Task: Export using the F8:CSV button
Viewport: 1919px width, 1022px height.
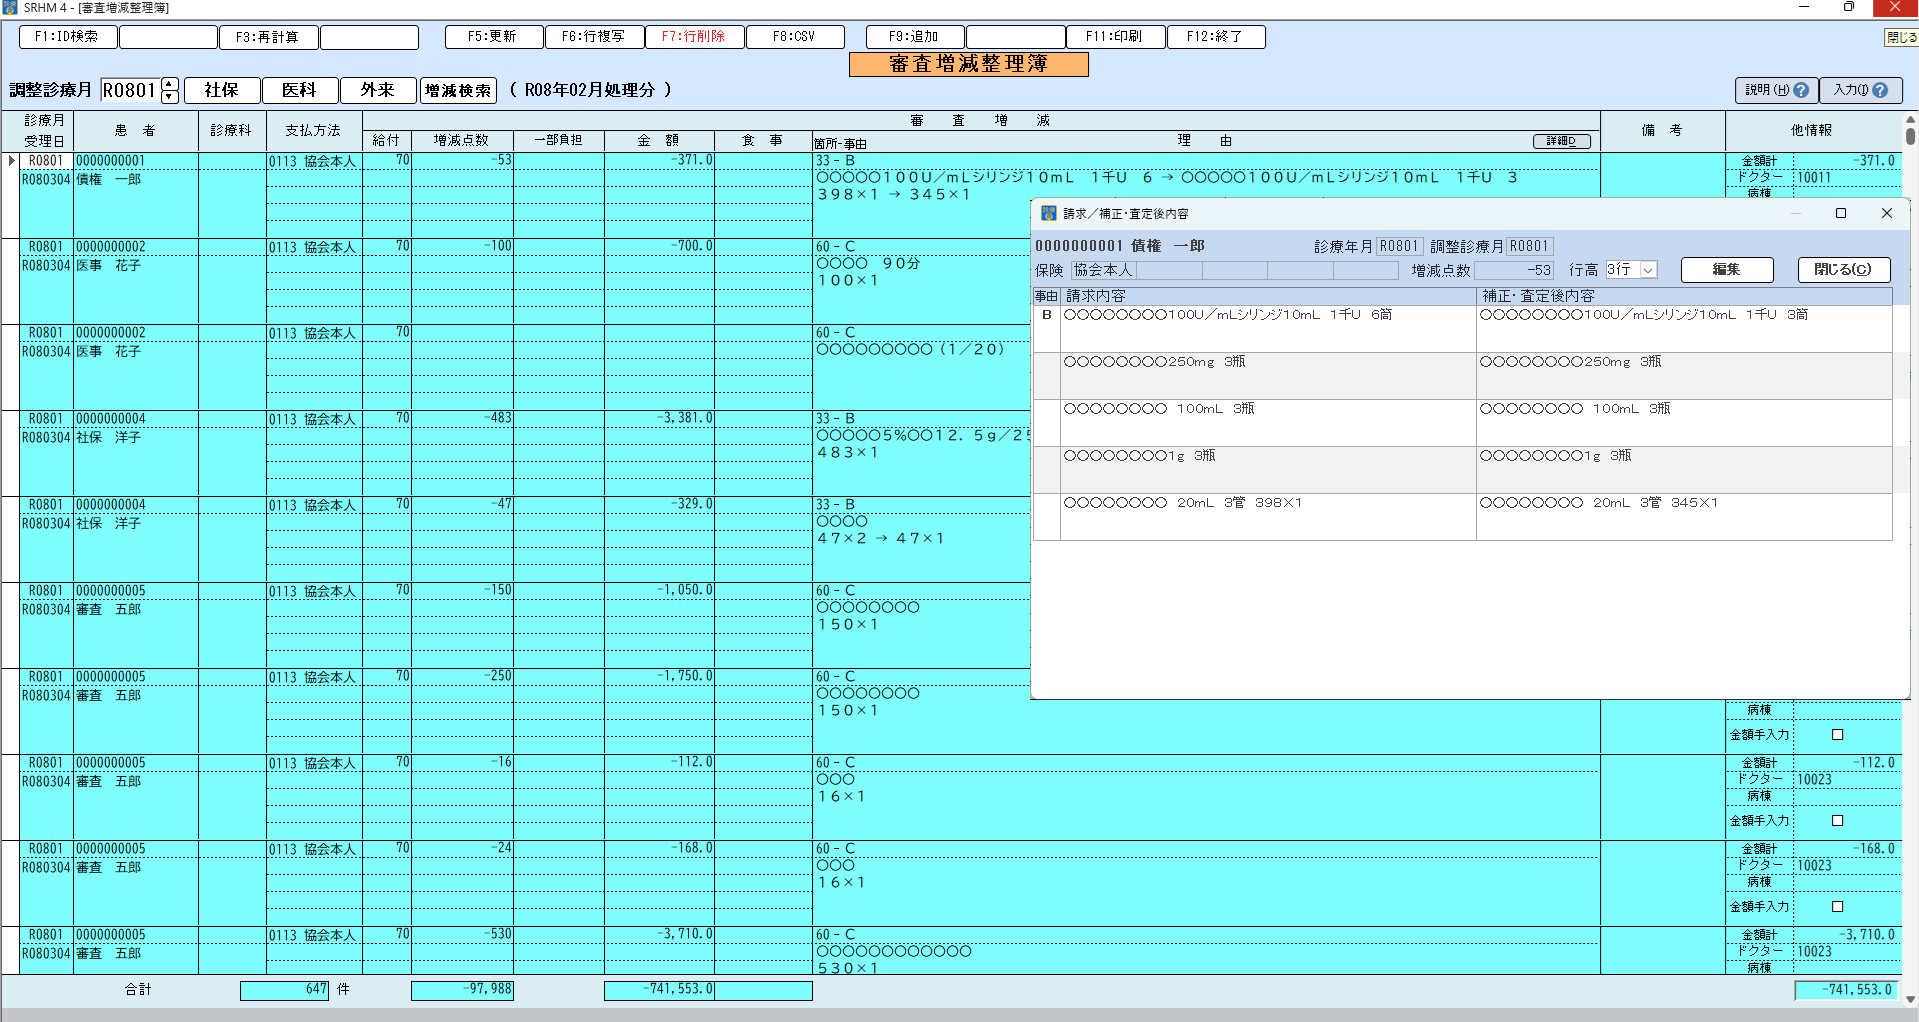Action: pos(795,37)
